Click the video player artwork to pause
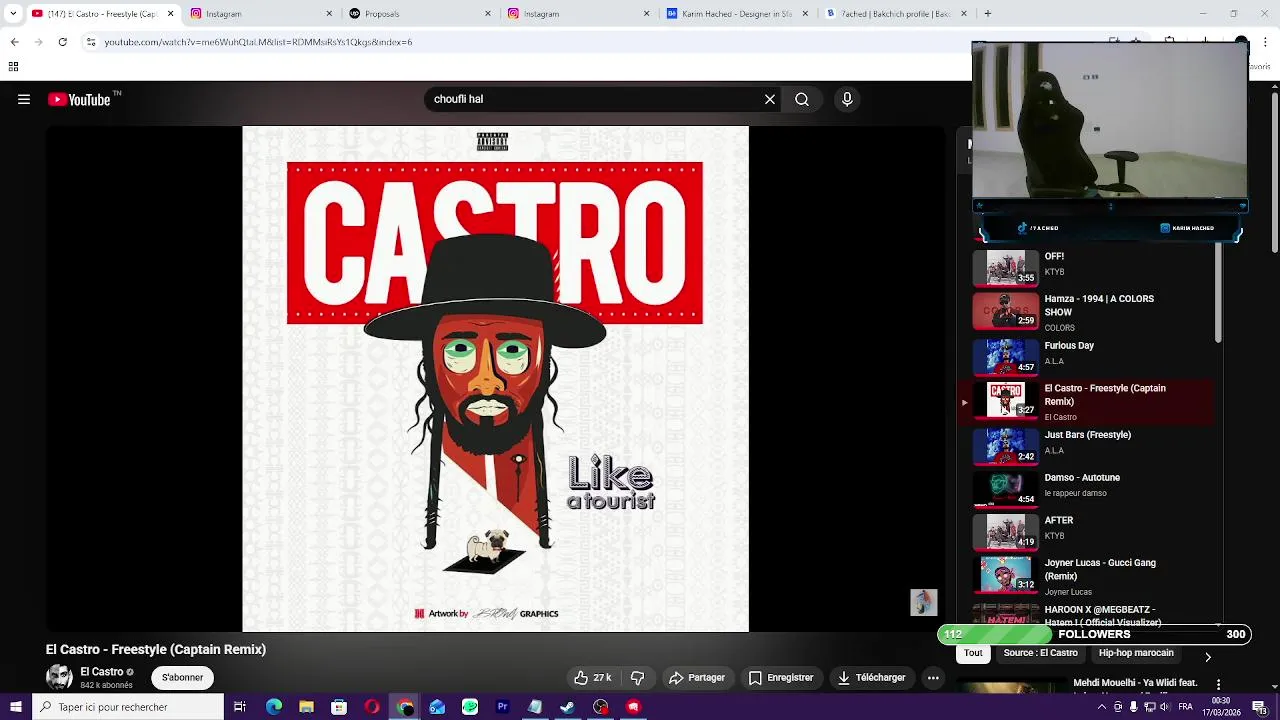Screen dimensions: 1280x720 [495, 379]
